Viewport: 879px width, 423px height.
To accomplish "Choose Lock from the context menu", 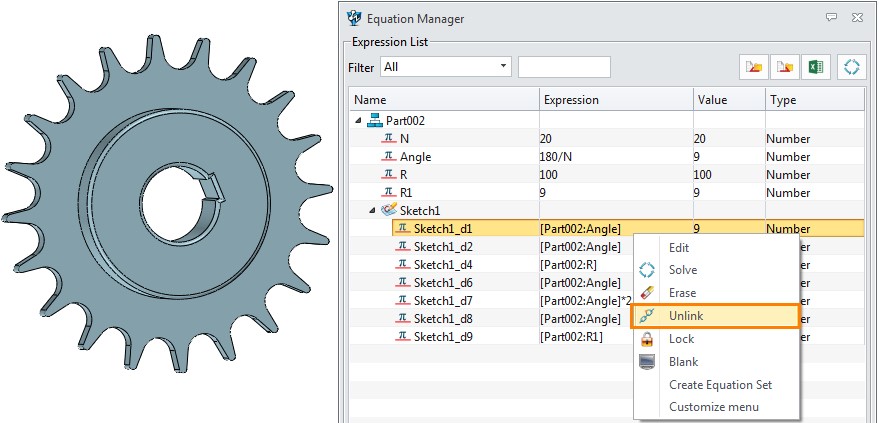I will 716,339.
